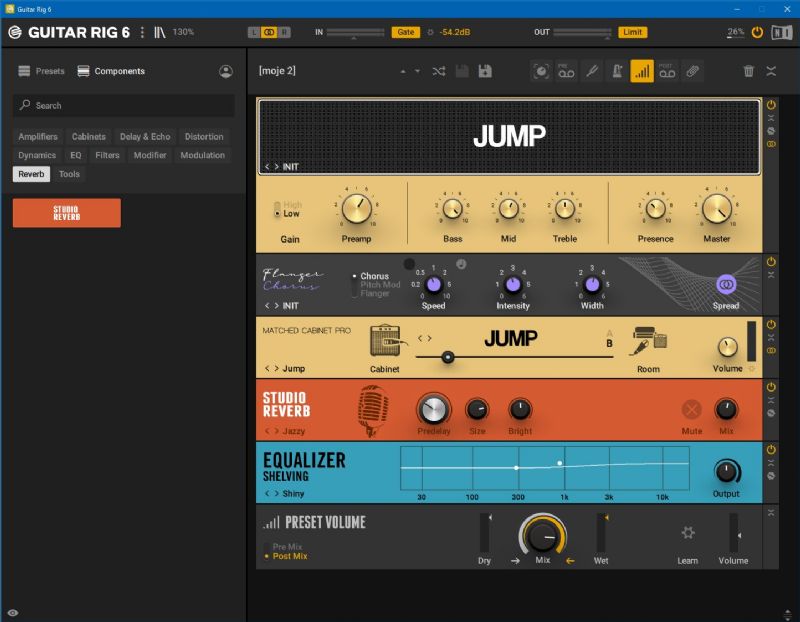The height and width of the screenshot is (622, 800).
Task: Go to previous preset with up arrow
Action: [x=403, y=71]
